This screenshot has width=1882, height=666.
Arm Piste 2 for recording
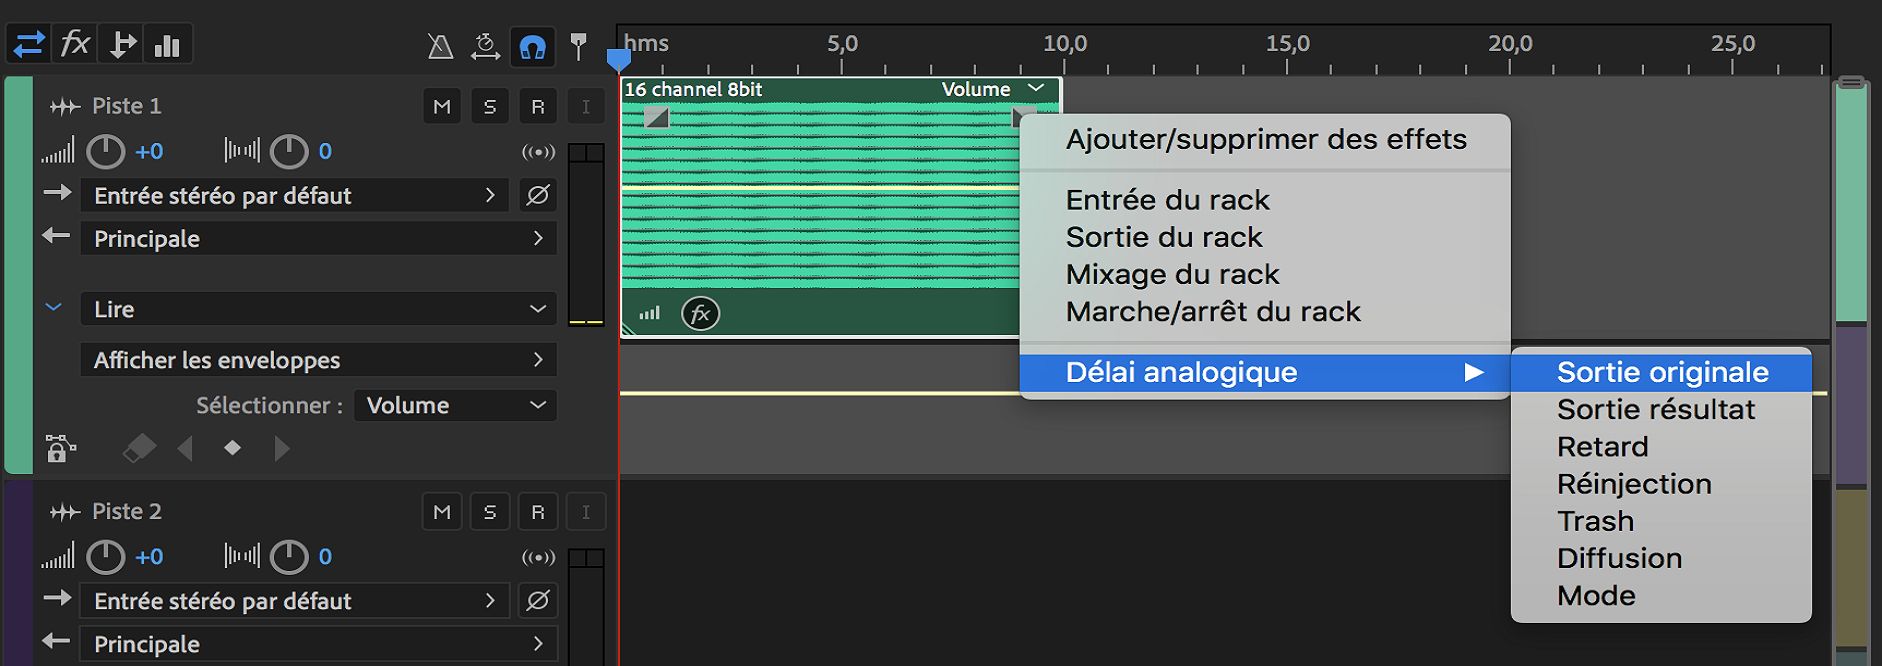538,512
